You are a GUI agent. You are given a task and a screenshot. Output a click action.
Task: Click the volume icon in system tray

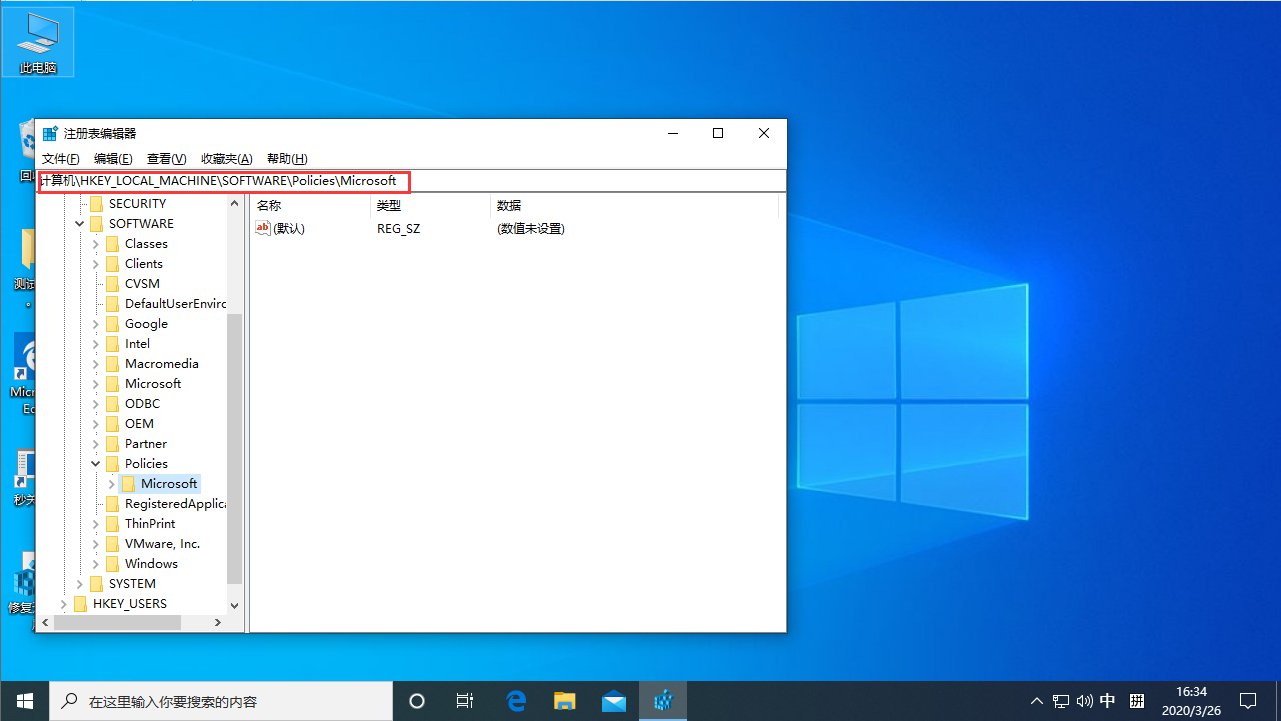pyautogui.click(x=1084, y=701)
